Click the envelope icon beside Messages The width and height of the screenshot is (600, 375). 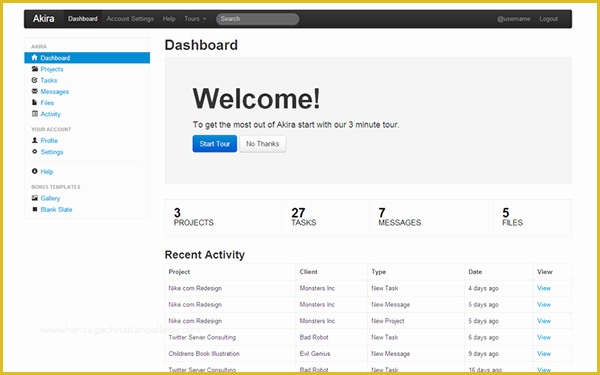pyautogui.click(x=34, y=91)
